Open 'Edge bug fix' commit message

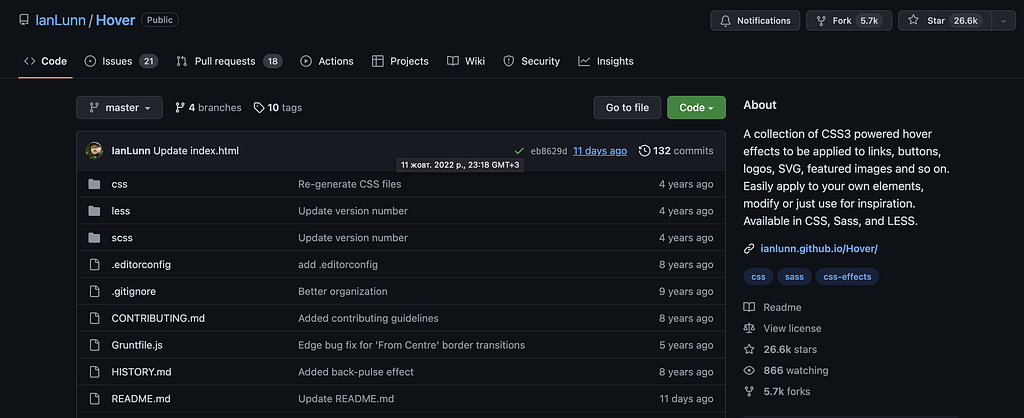pyautogui.click(x=411, y=345)
